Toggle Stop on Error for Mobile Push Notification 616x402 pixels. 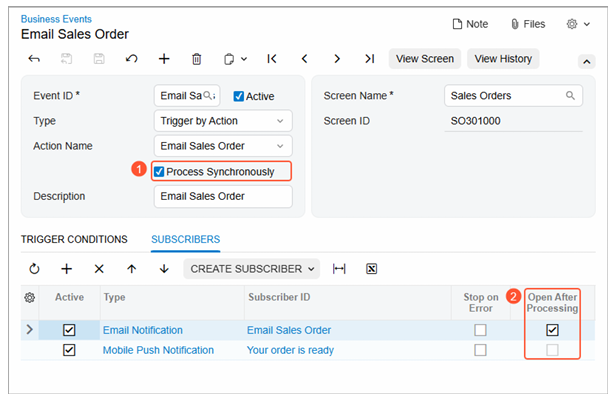coord(480,350)
